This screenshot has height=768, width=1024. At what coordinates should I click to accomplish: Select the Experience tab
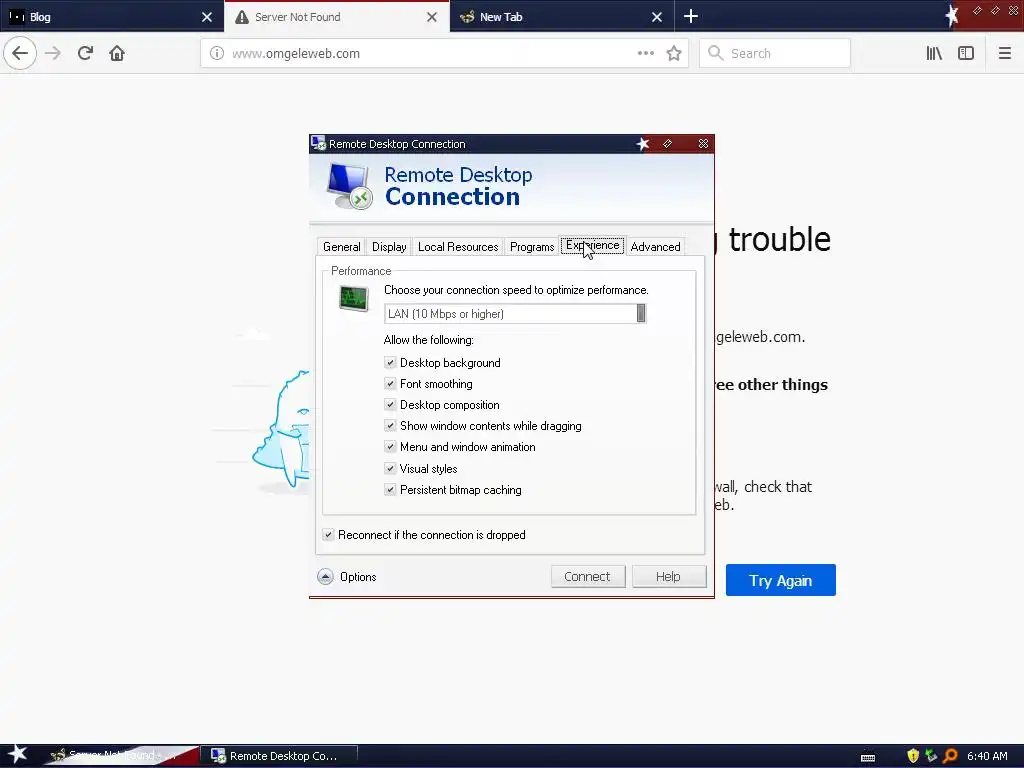[592, 246]
